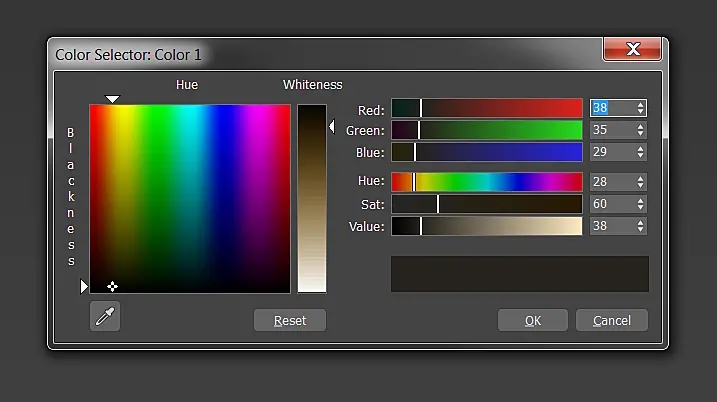Click the 'Red:' label
Screen dimensions: 717x402
(x=371, y=110)
